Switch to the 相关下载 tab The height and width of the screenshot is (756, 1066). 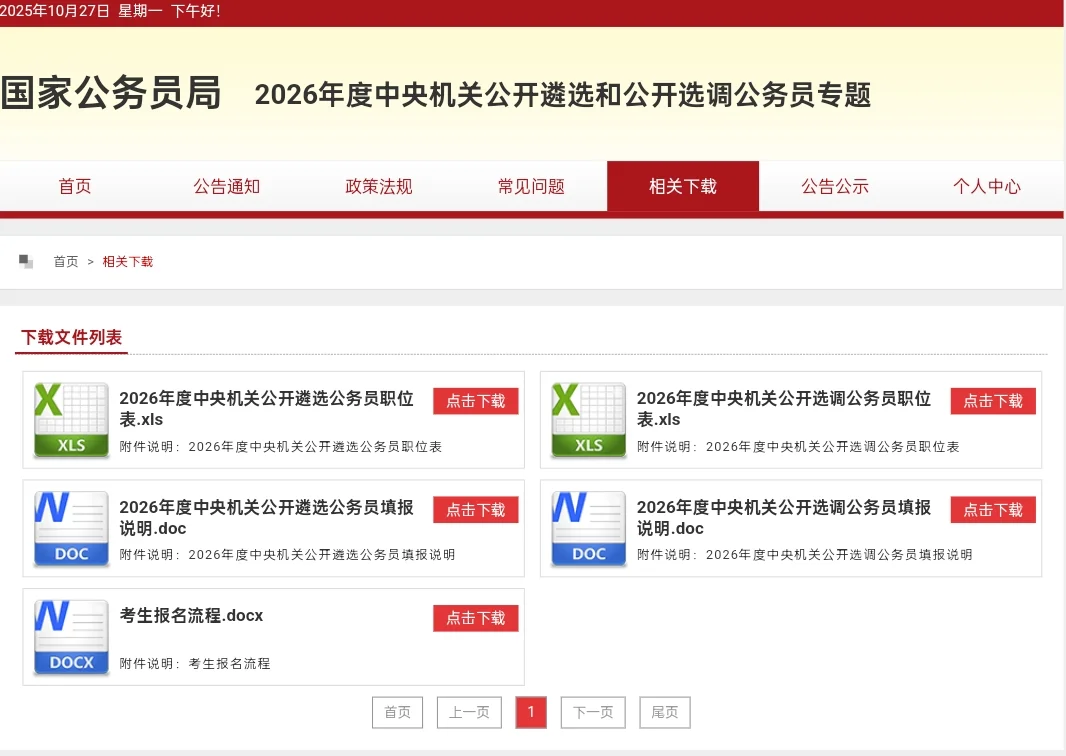pyautogui.click(x=683, y=186)
